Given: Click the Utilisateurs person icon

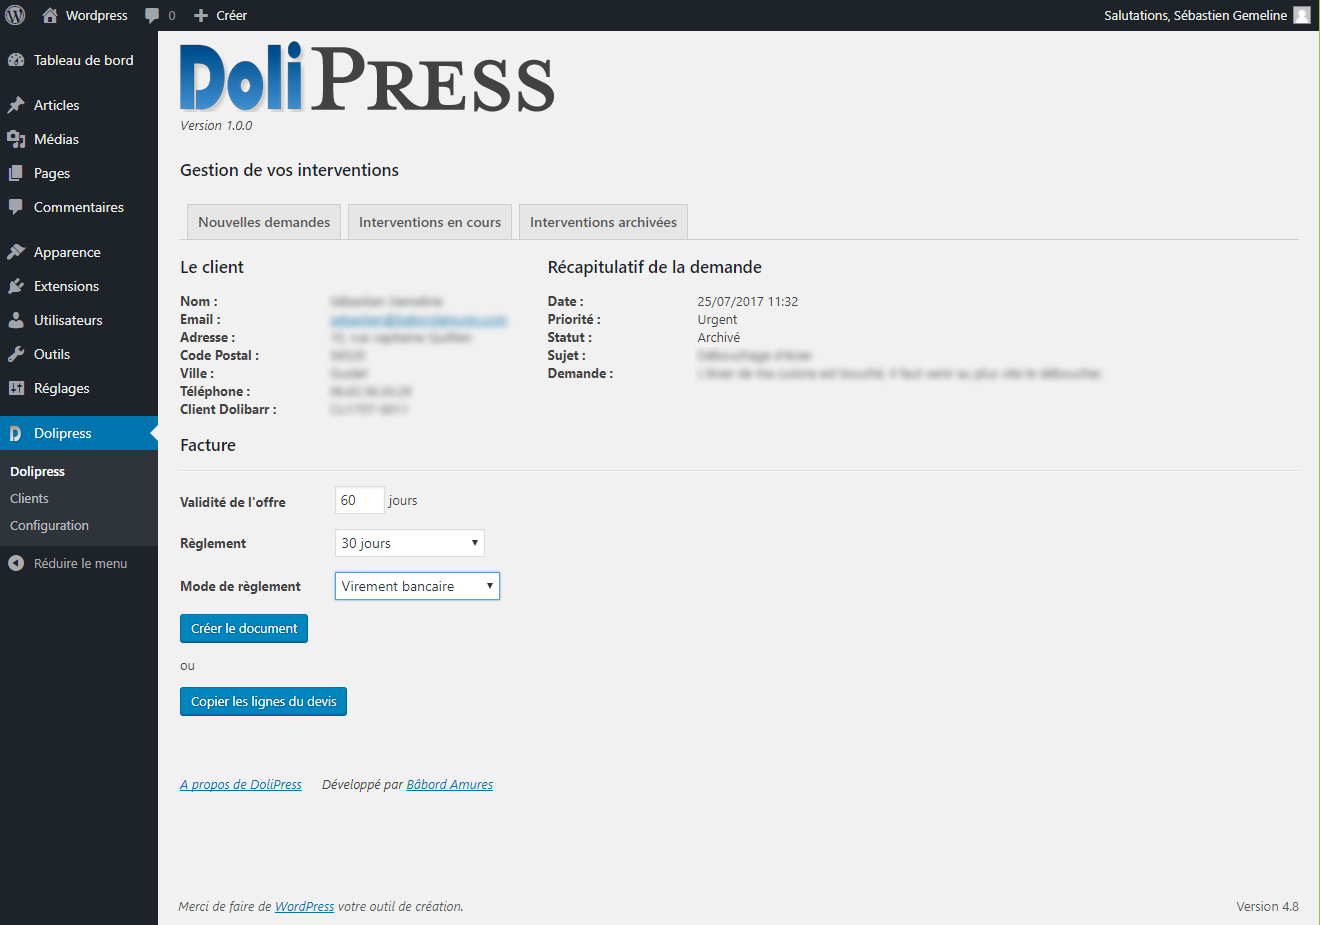Looking at the screenshot, I should pos(16,320).
